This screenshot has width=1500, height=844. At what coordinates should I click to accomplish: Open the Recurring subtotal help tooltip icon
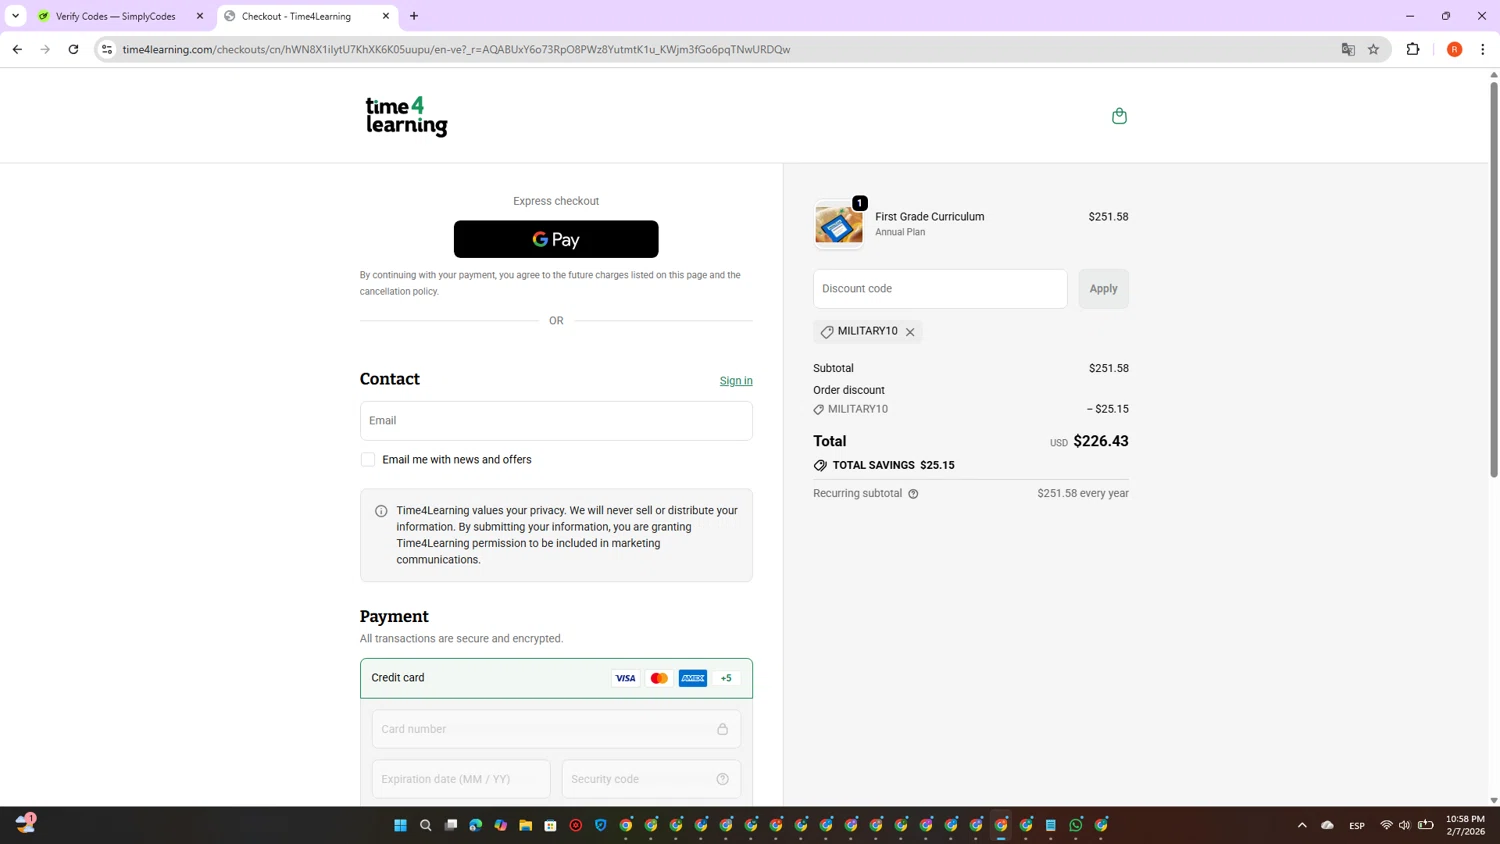tap(913, 494)
